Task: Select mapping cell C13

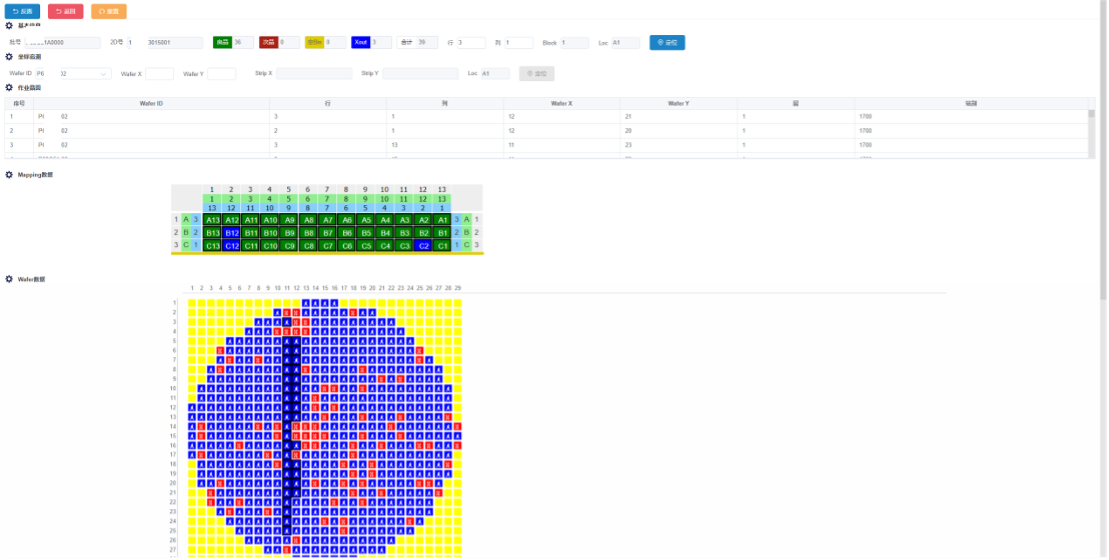Action: click(x=212, y=245)
